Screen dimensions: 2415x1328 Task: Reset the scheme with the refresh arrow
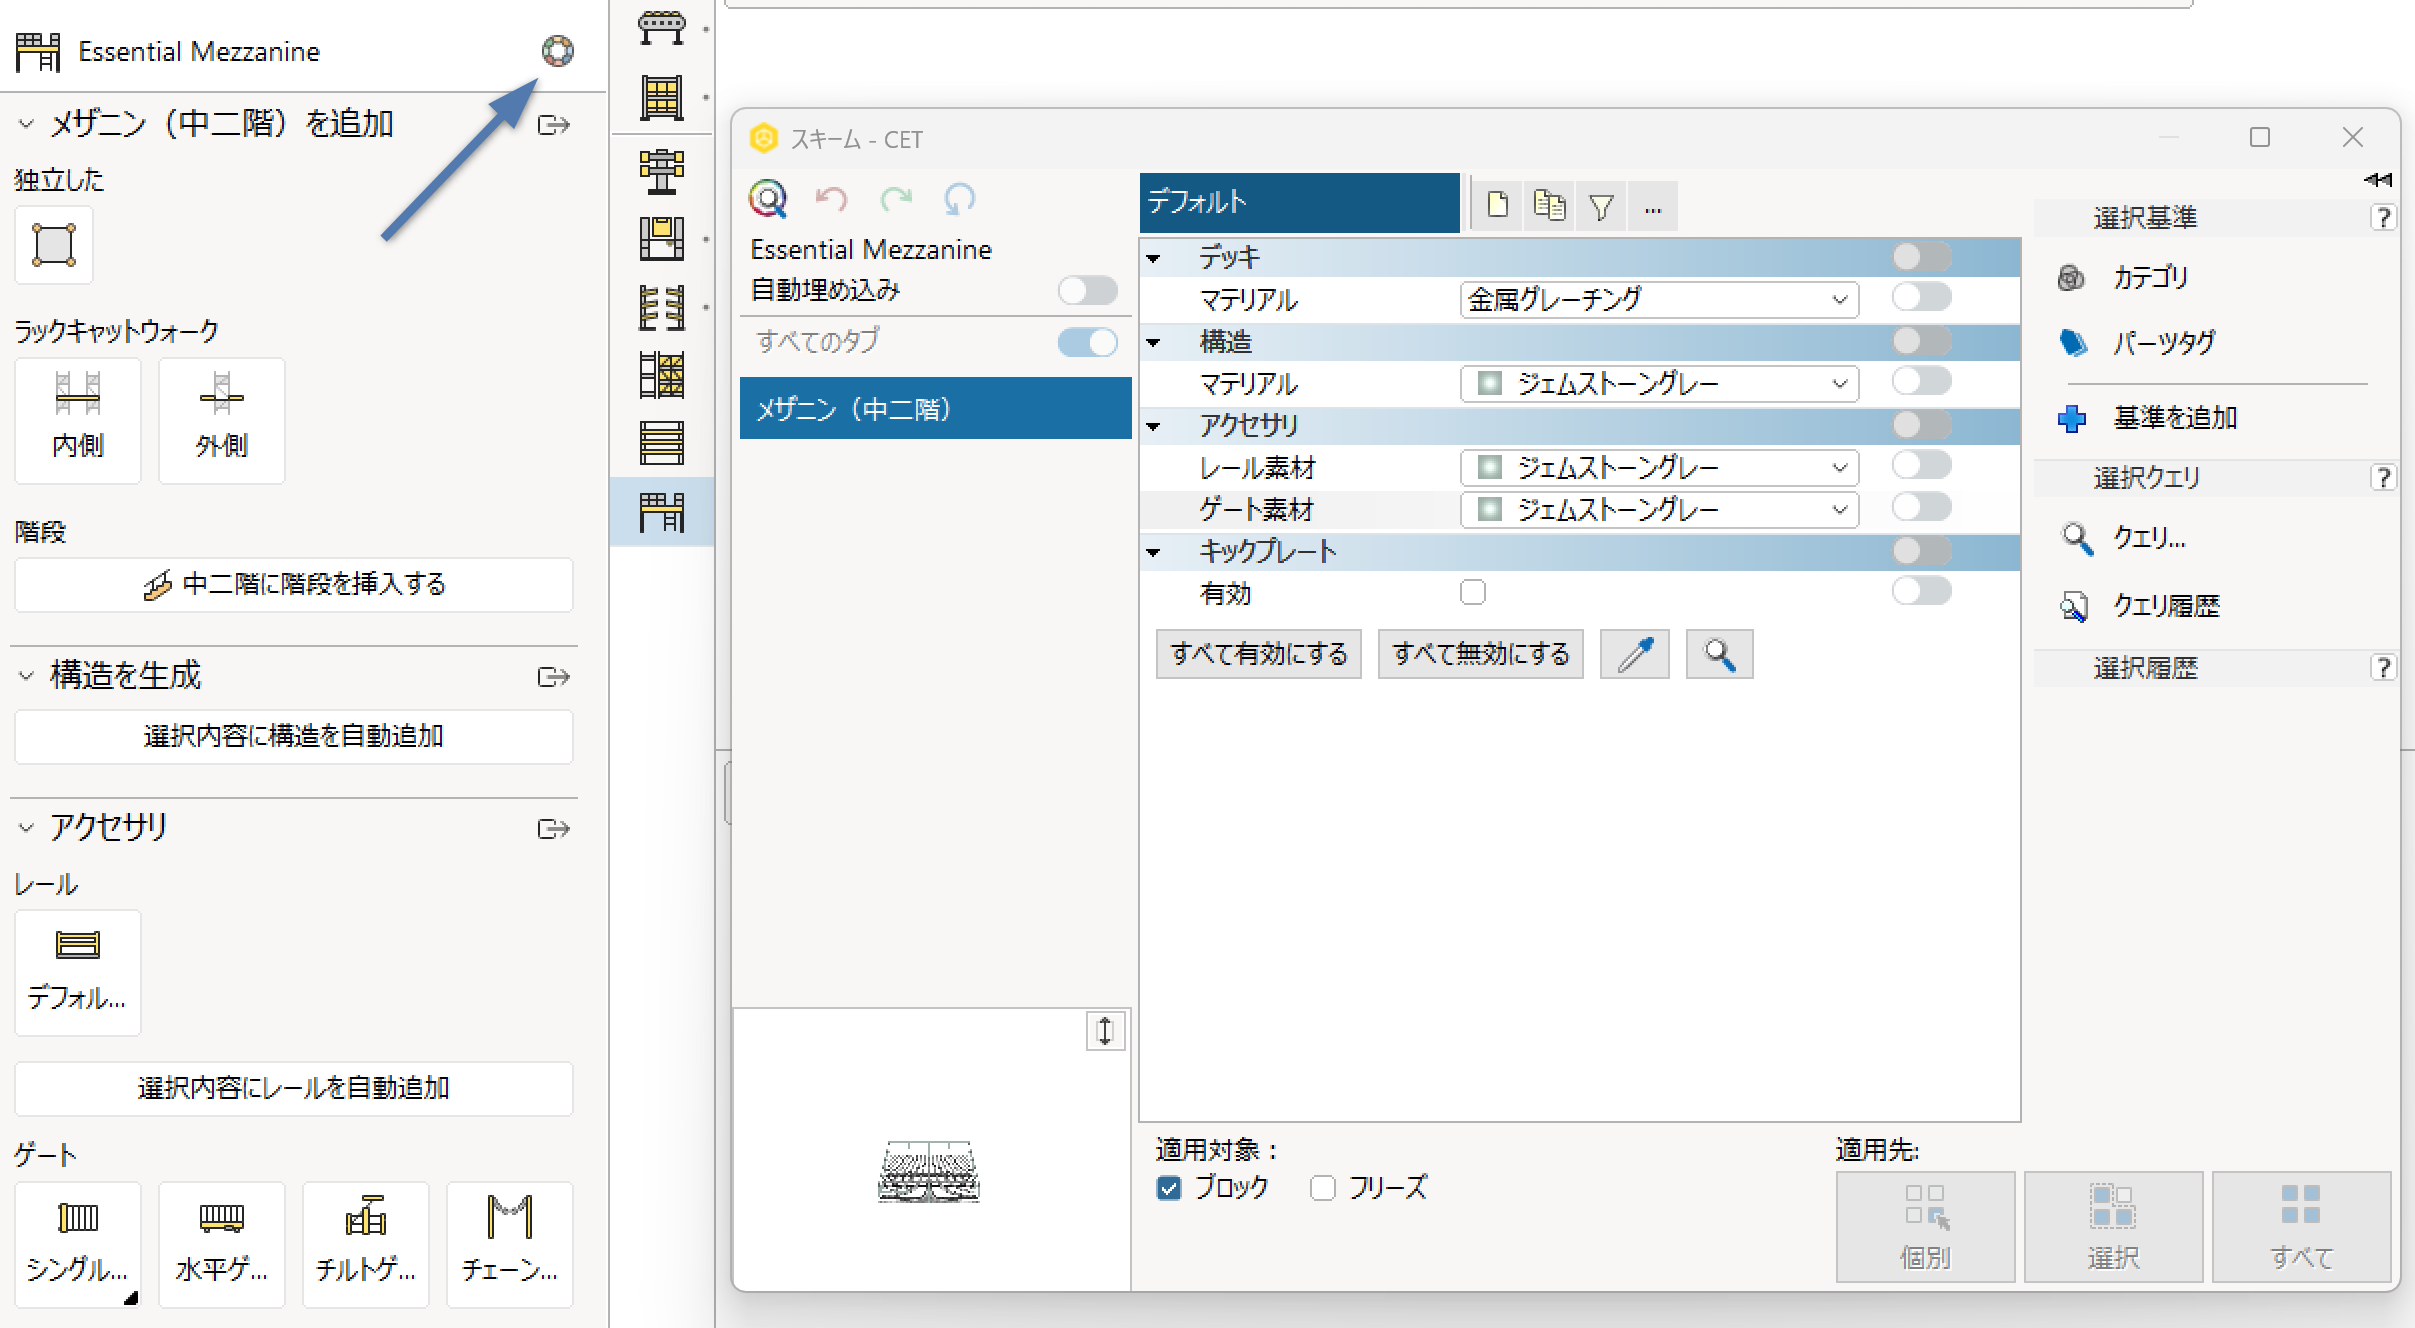pyautogui.click(x=959, y=199)
